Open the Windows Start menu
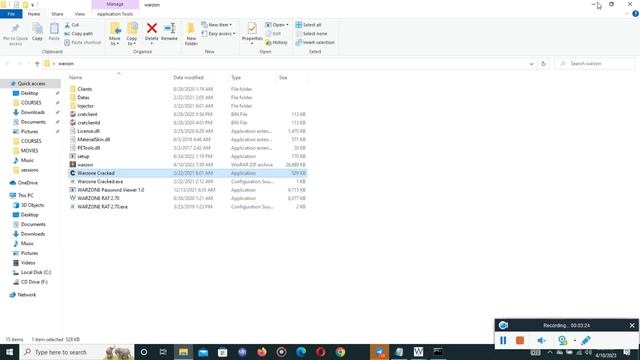 point(9,352)
